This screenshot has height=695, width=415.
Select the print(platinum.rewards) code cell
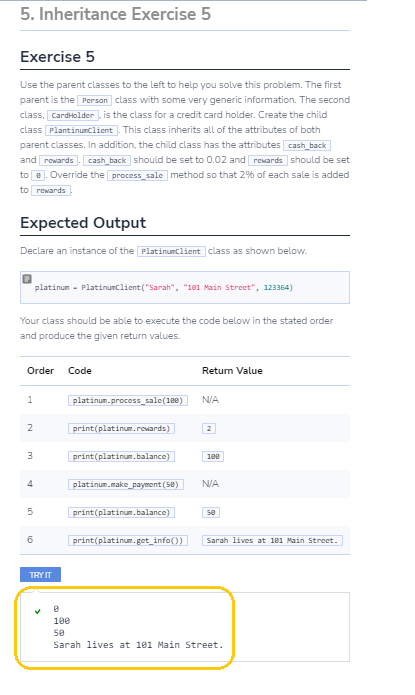pyautogui.click(x=121, y=428)
